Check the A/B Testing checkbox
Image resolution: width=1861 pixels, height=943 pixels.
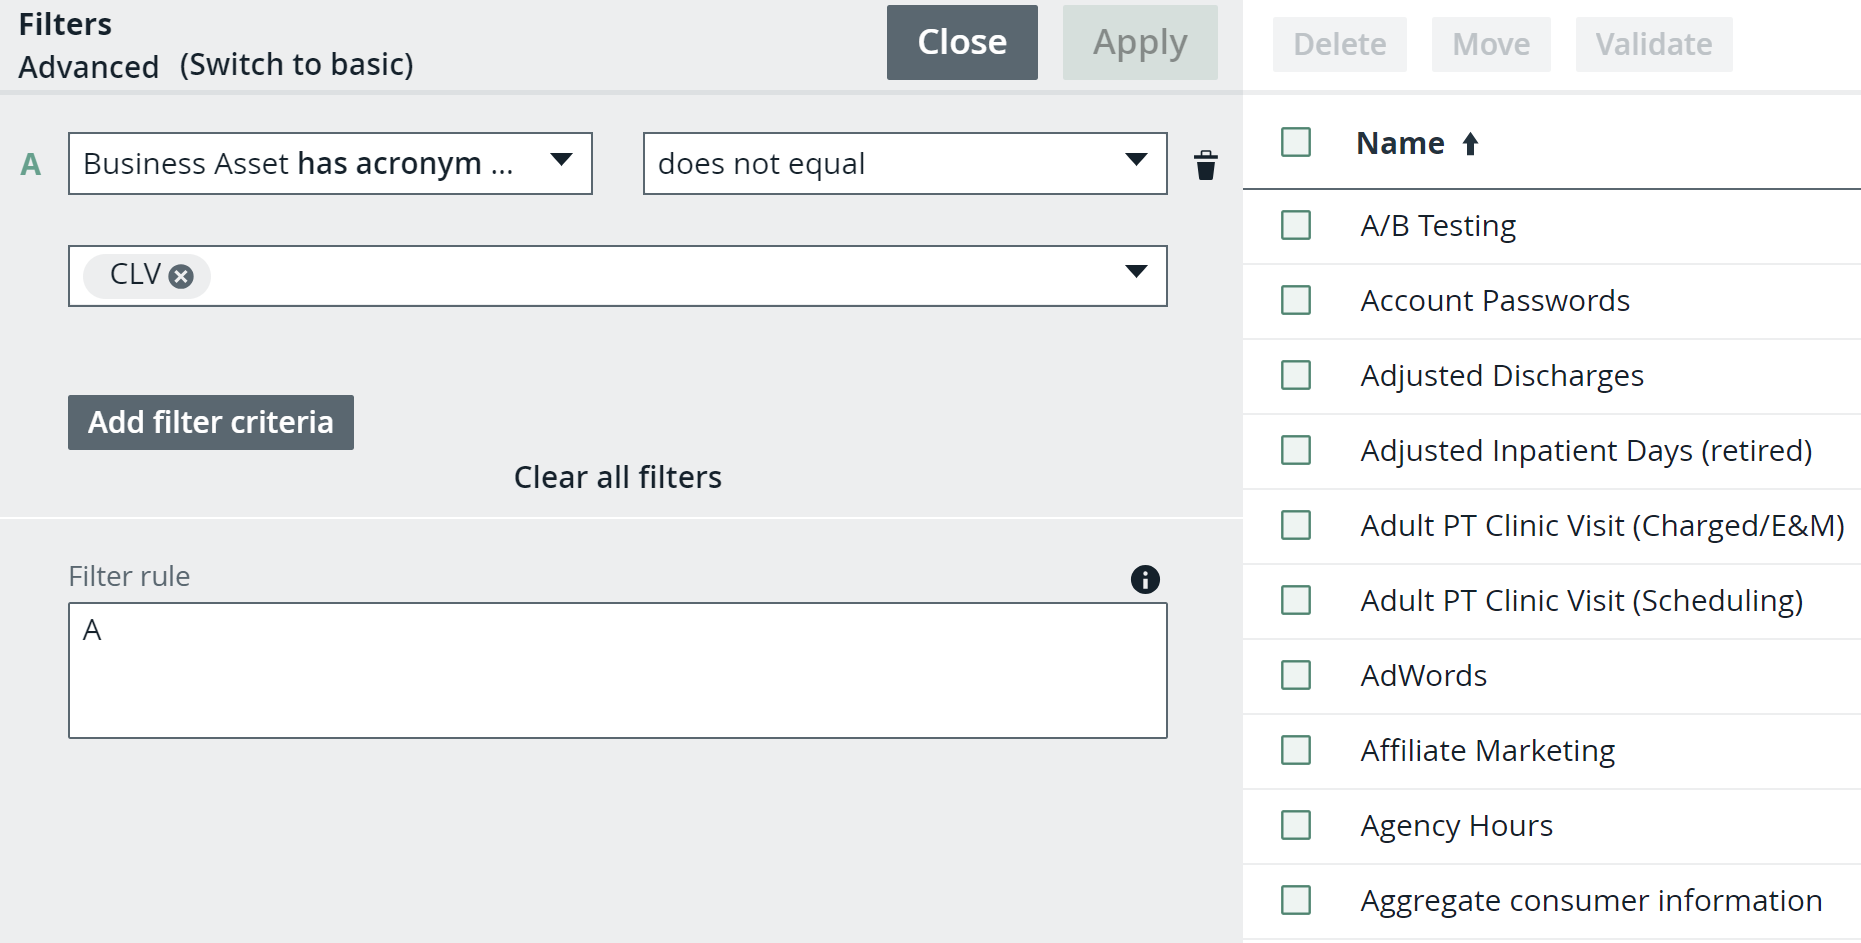pyautogui.click(x=1295, y=225)
